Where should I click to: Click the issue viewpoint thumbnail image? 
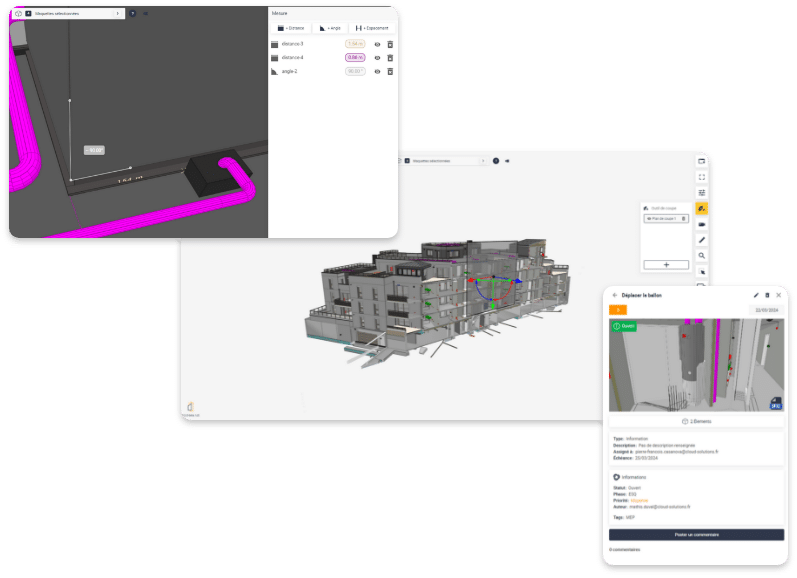[696, 365]
